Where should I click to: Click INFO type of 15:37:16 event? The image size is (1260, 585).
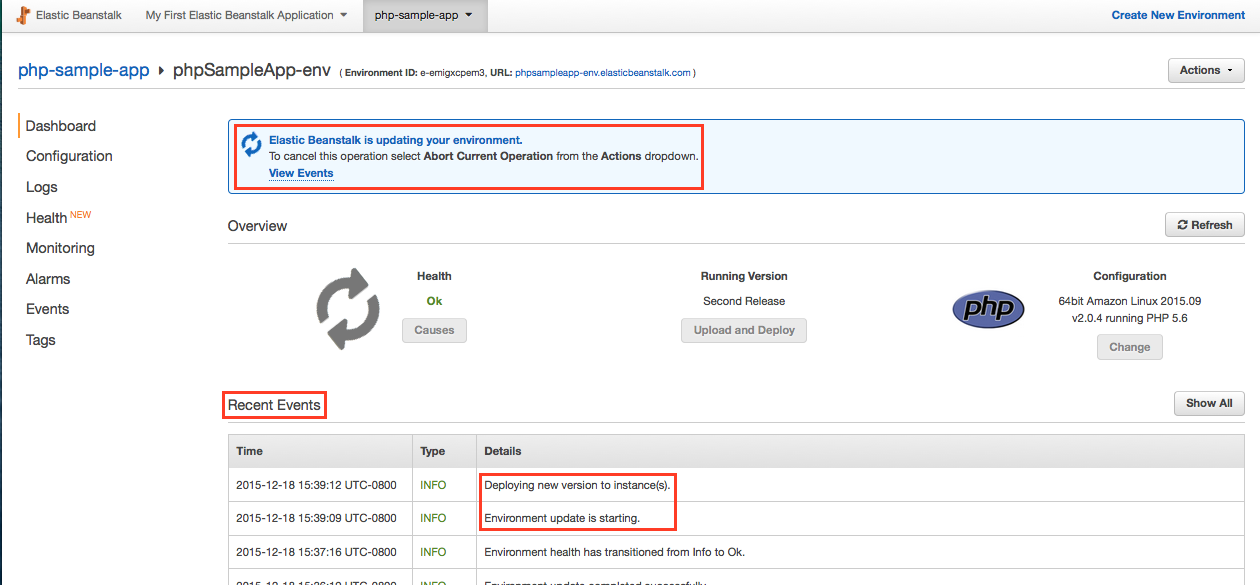tap(433, 552)
